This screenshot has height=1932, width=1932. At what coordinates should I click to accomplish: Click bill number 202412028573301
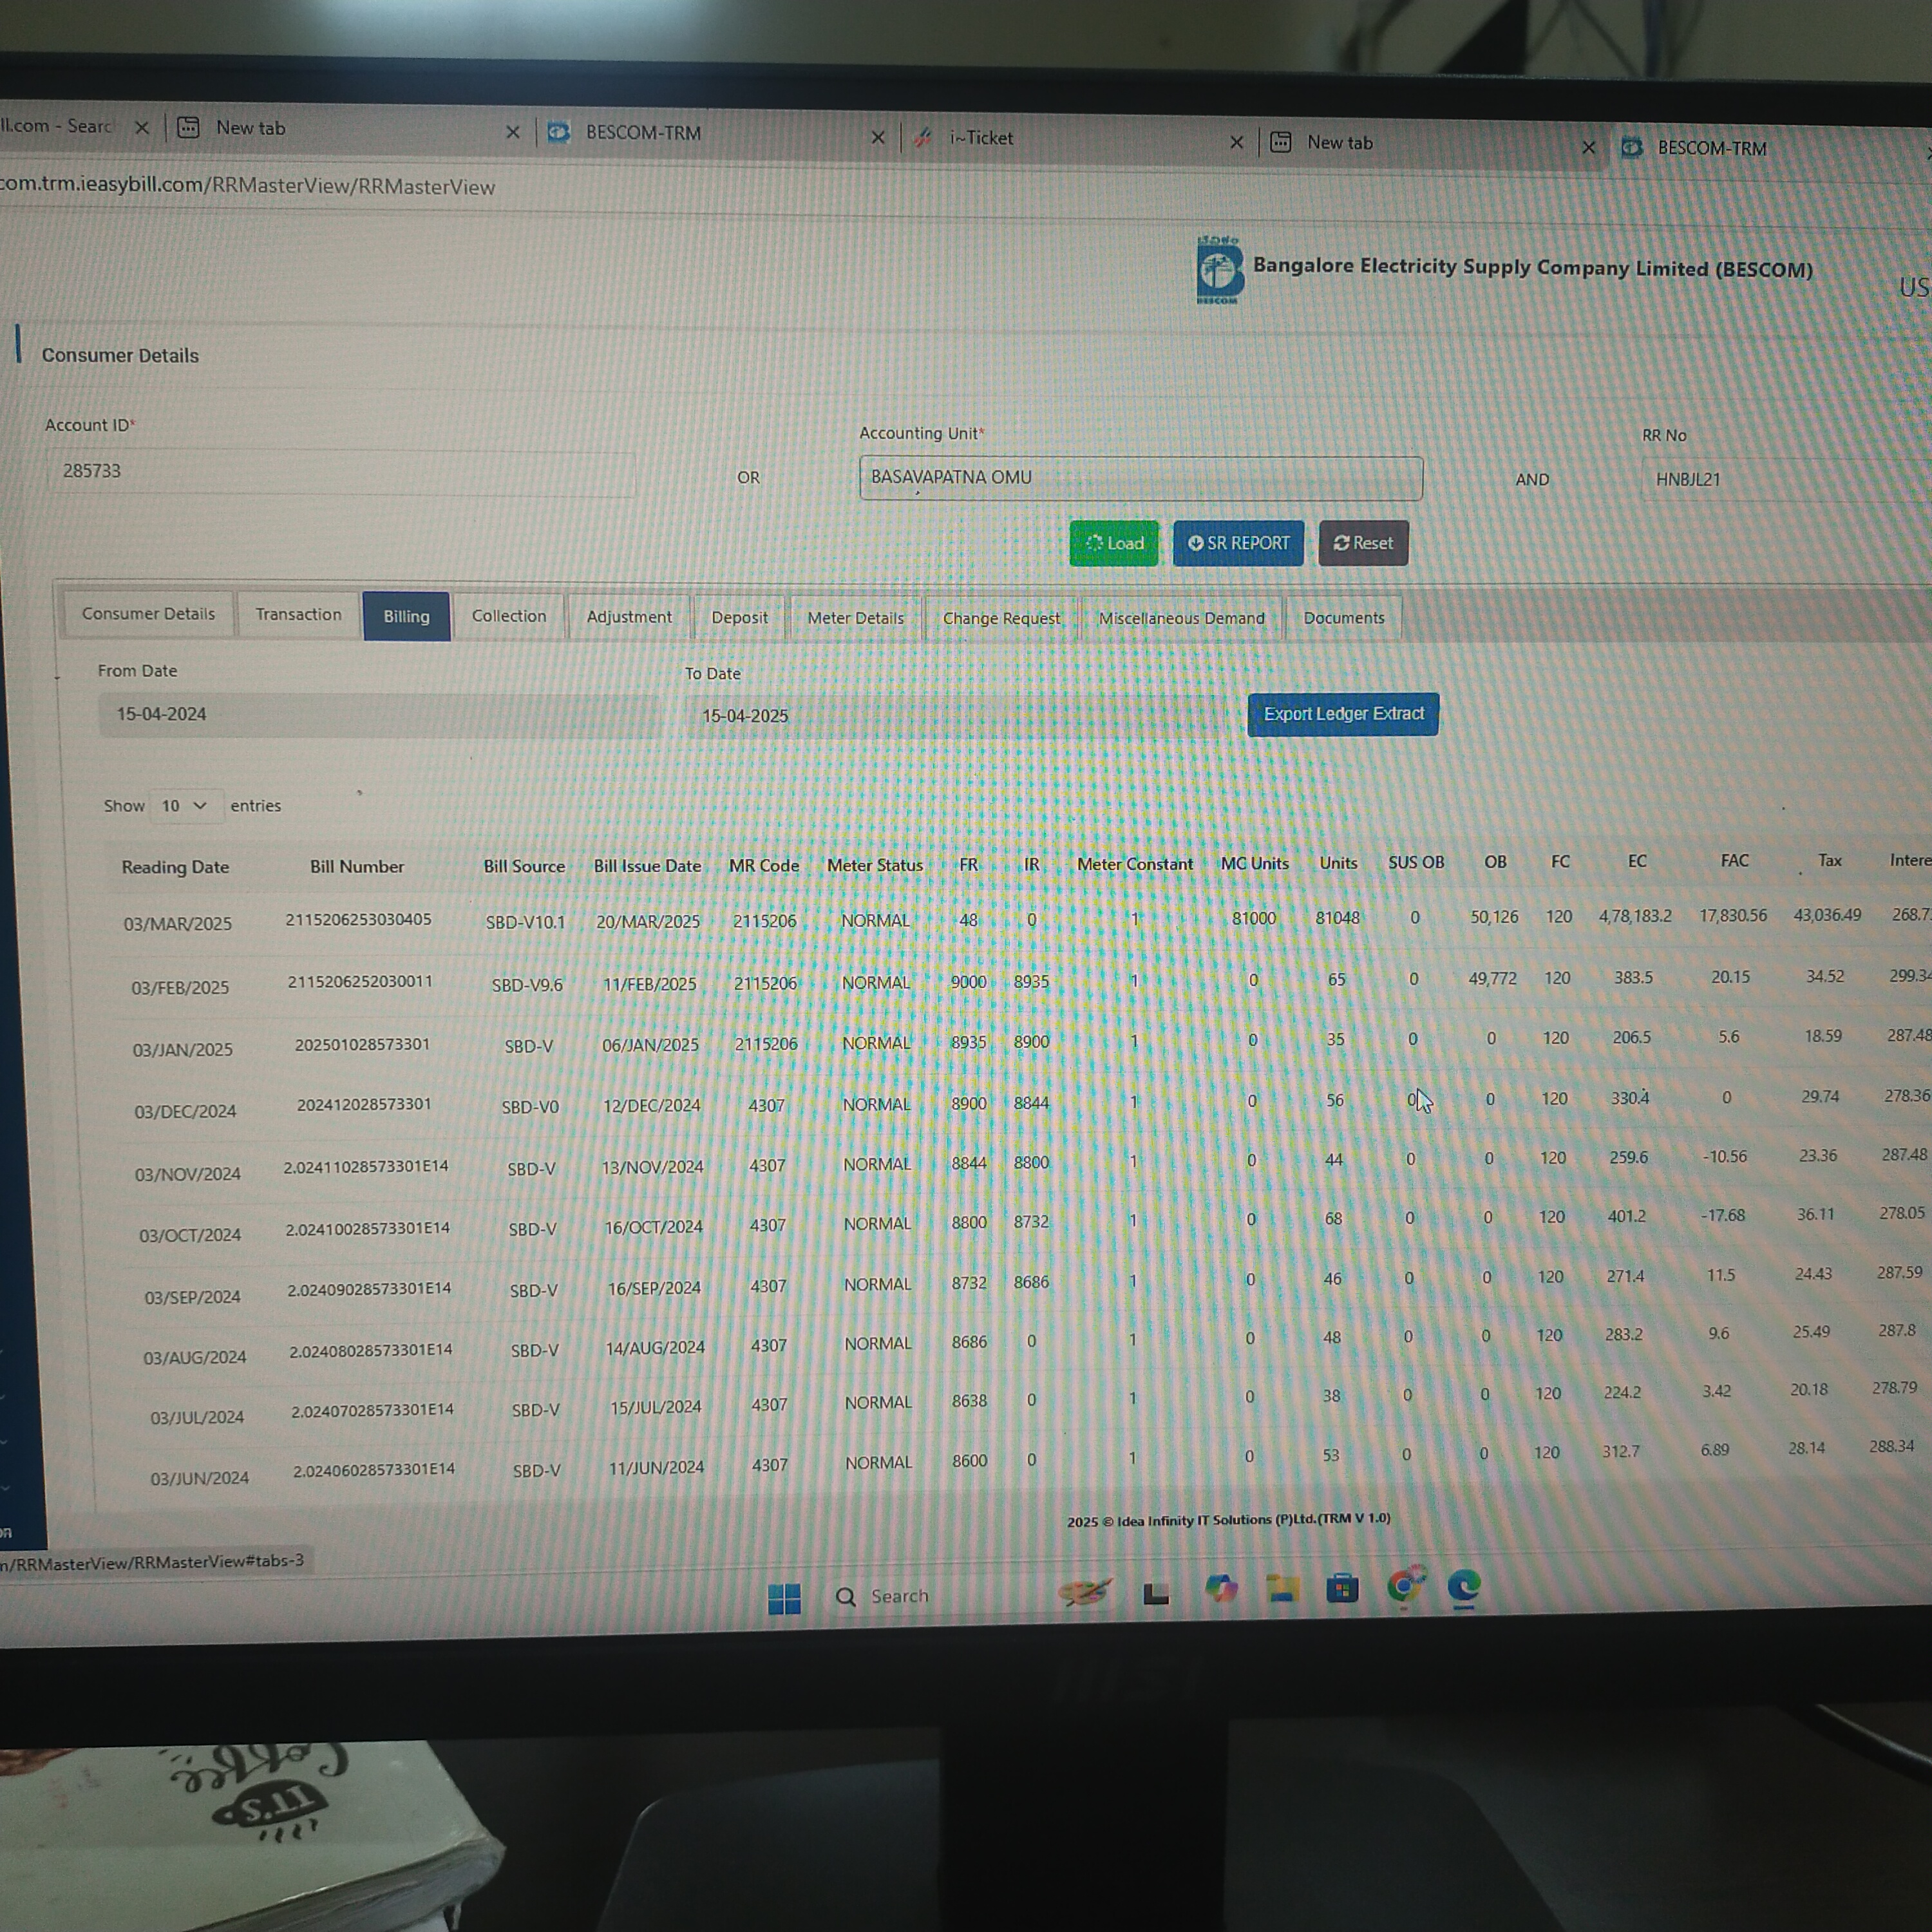[364, 1104]
